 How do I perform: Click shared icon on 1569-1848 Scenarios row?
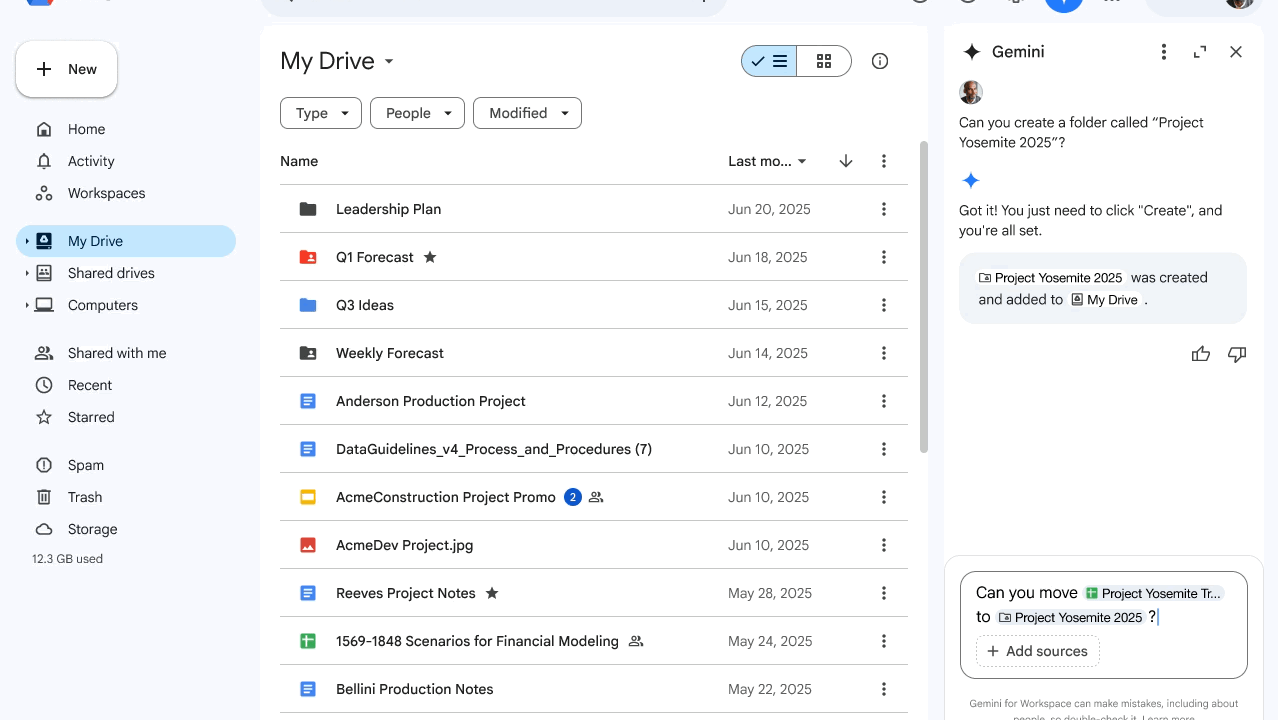[x=636, y=641]
